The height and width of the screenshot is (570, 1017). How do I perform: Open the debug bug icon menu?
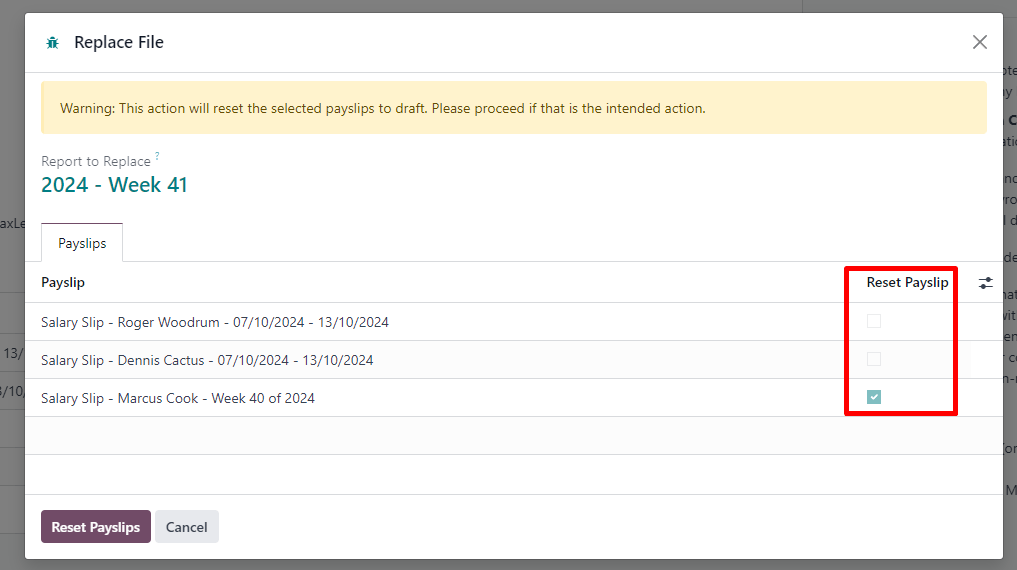click(x=52, y=43)
